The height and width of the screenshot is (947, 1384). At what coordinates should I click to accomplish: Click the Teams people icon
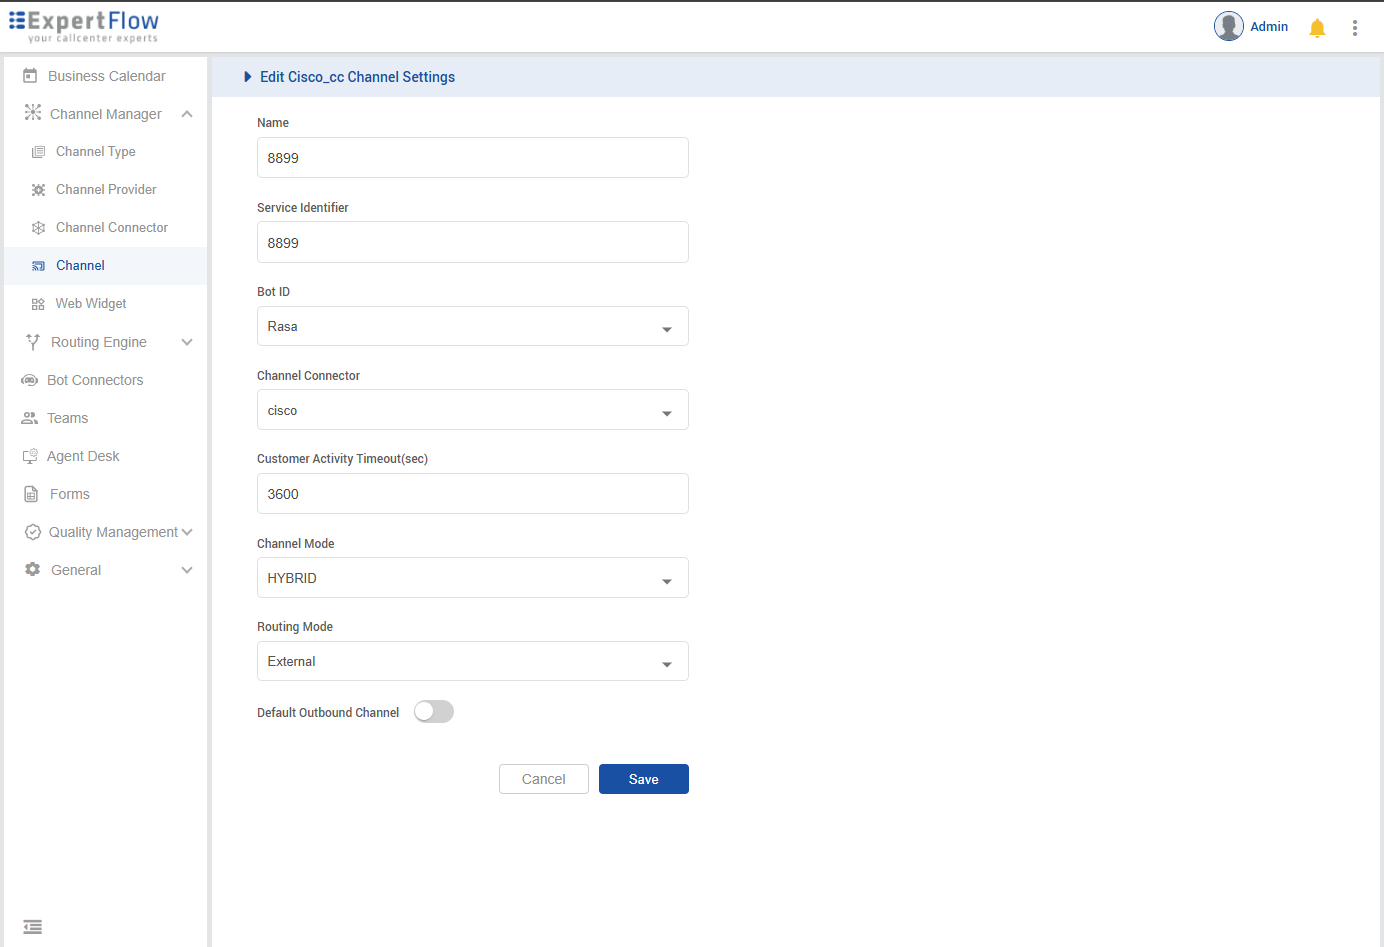tap(30, 418)
